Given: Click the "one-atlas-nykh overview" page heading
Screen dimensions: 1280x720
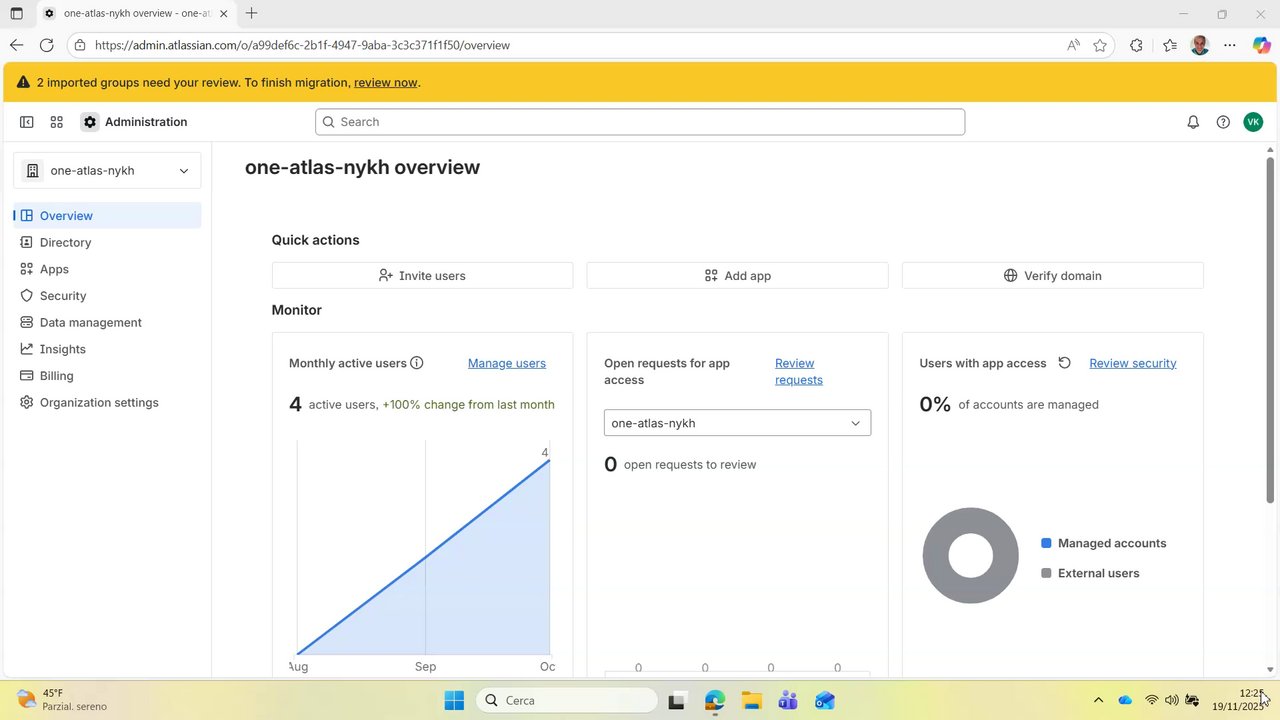Looking at the screenshot, I should [362, 167].
